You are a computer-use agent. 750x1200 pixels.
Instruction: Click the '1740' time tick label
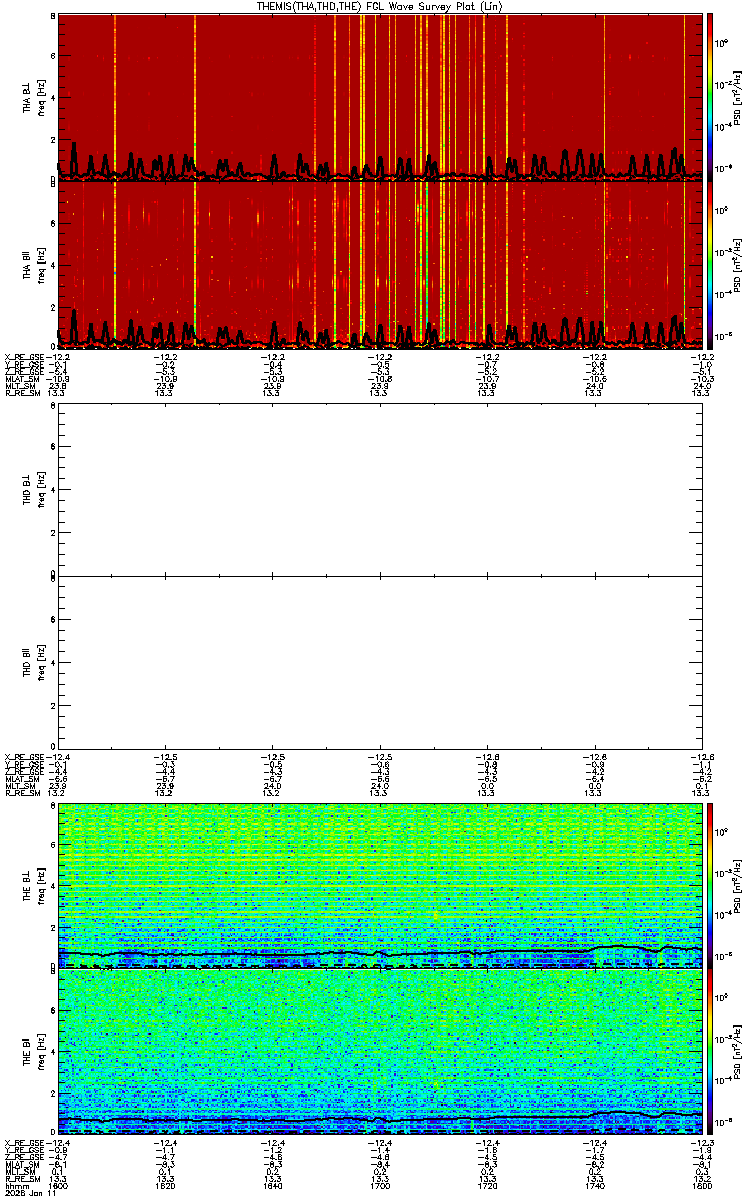[595, 1187]
